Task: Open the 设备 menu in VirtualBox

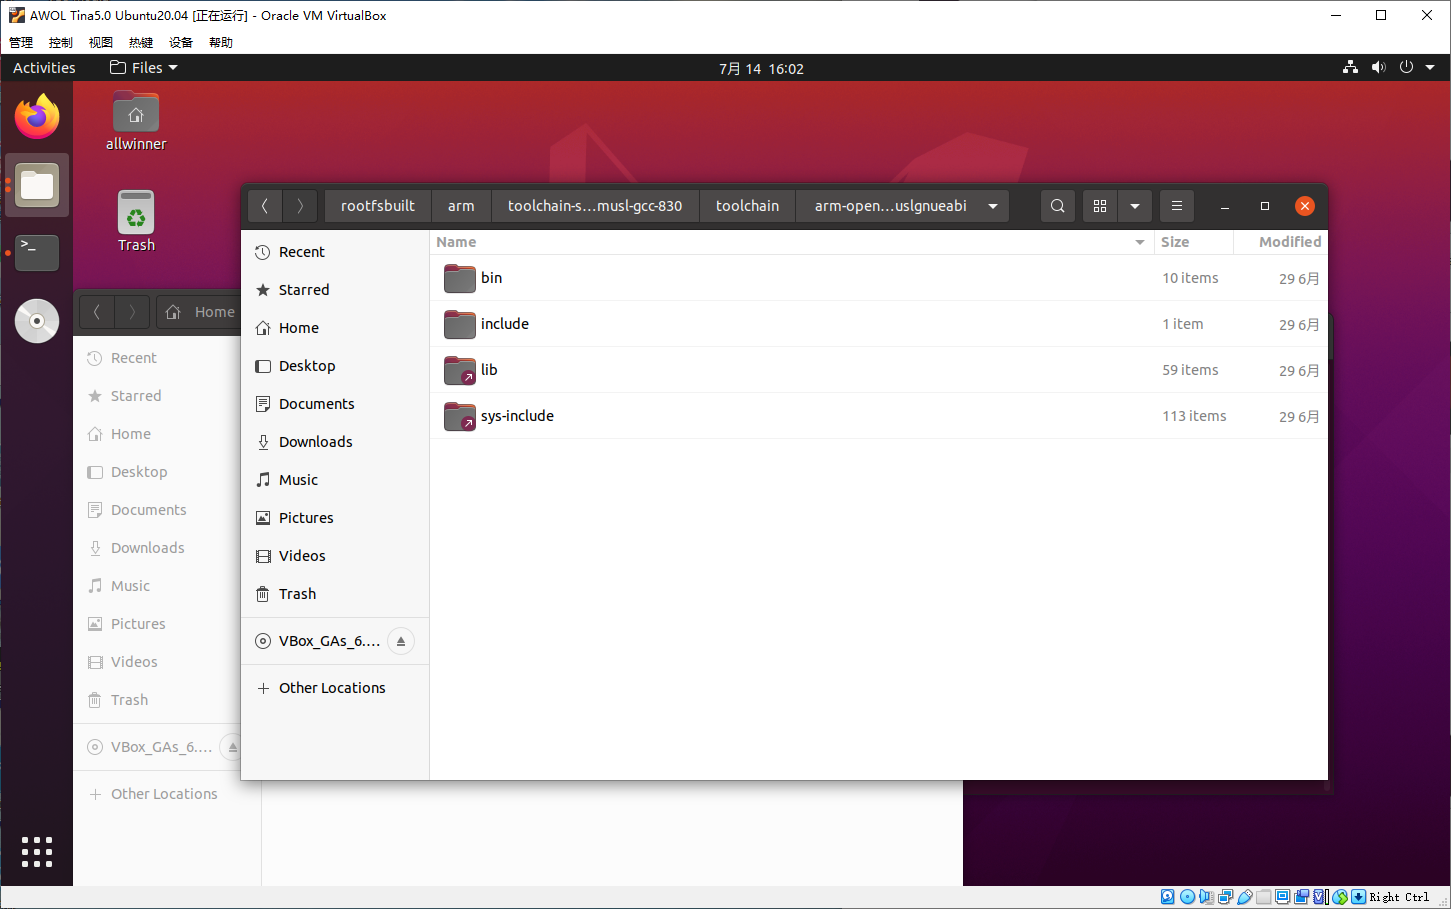Action: [x=180, y=42]
